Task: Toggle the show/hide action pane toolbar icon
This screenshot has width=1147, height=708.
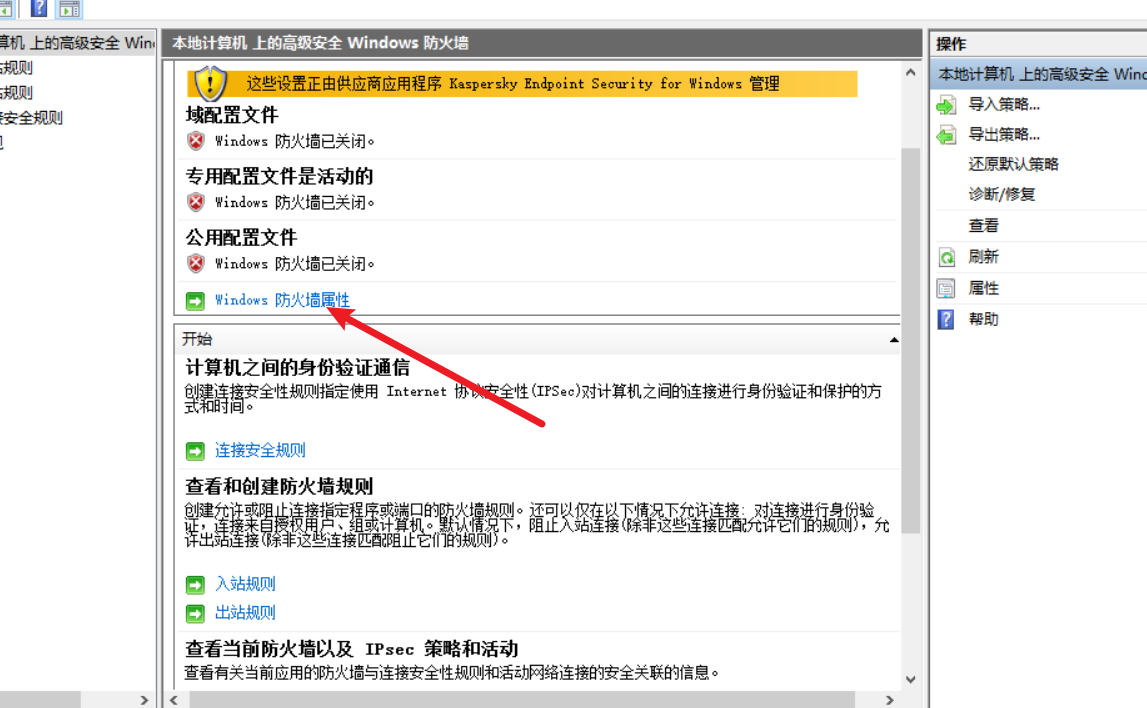Action: coord(69,9)
